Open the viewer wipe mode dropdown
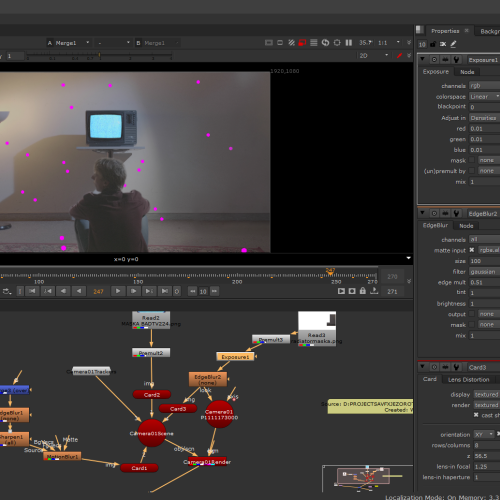The height and width of the screenshot is (500, 500). (113, 43)
